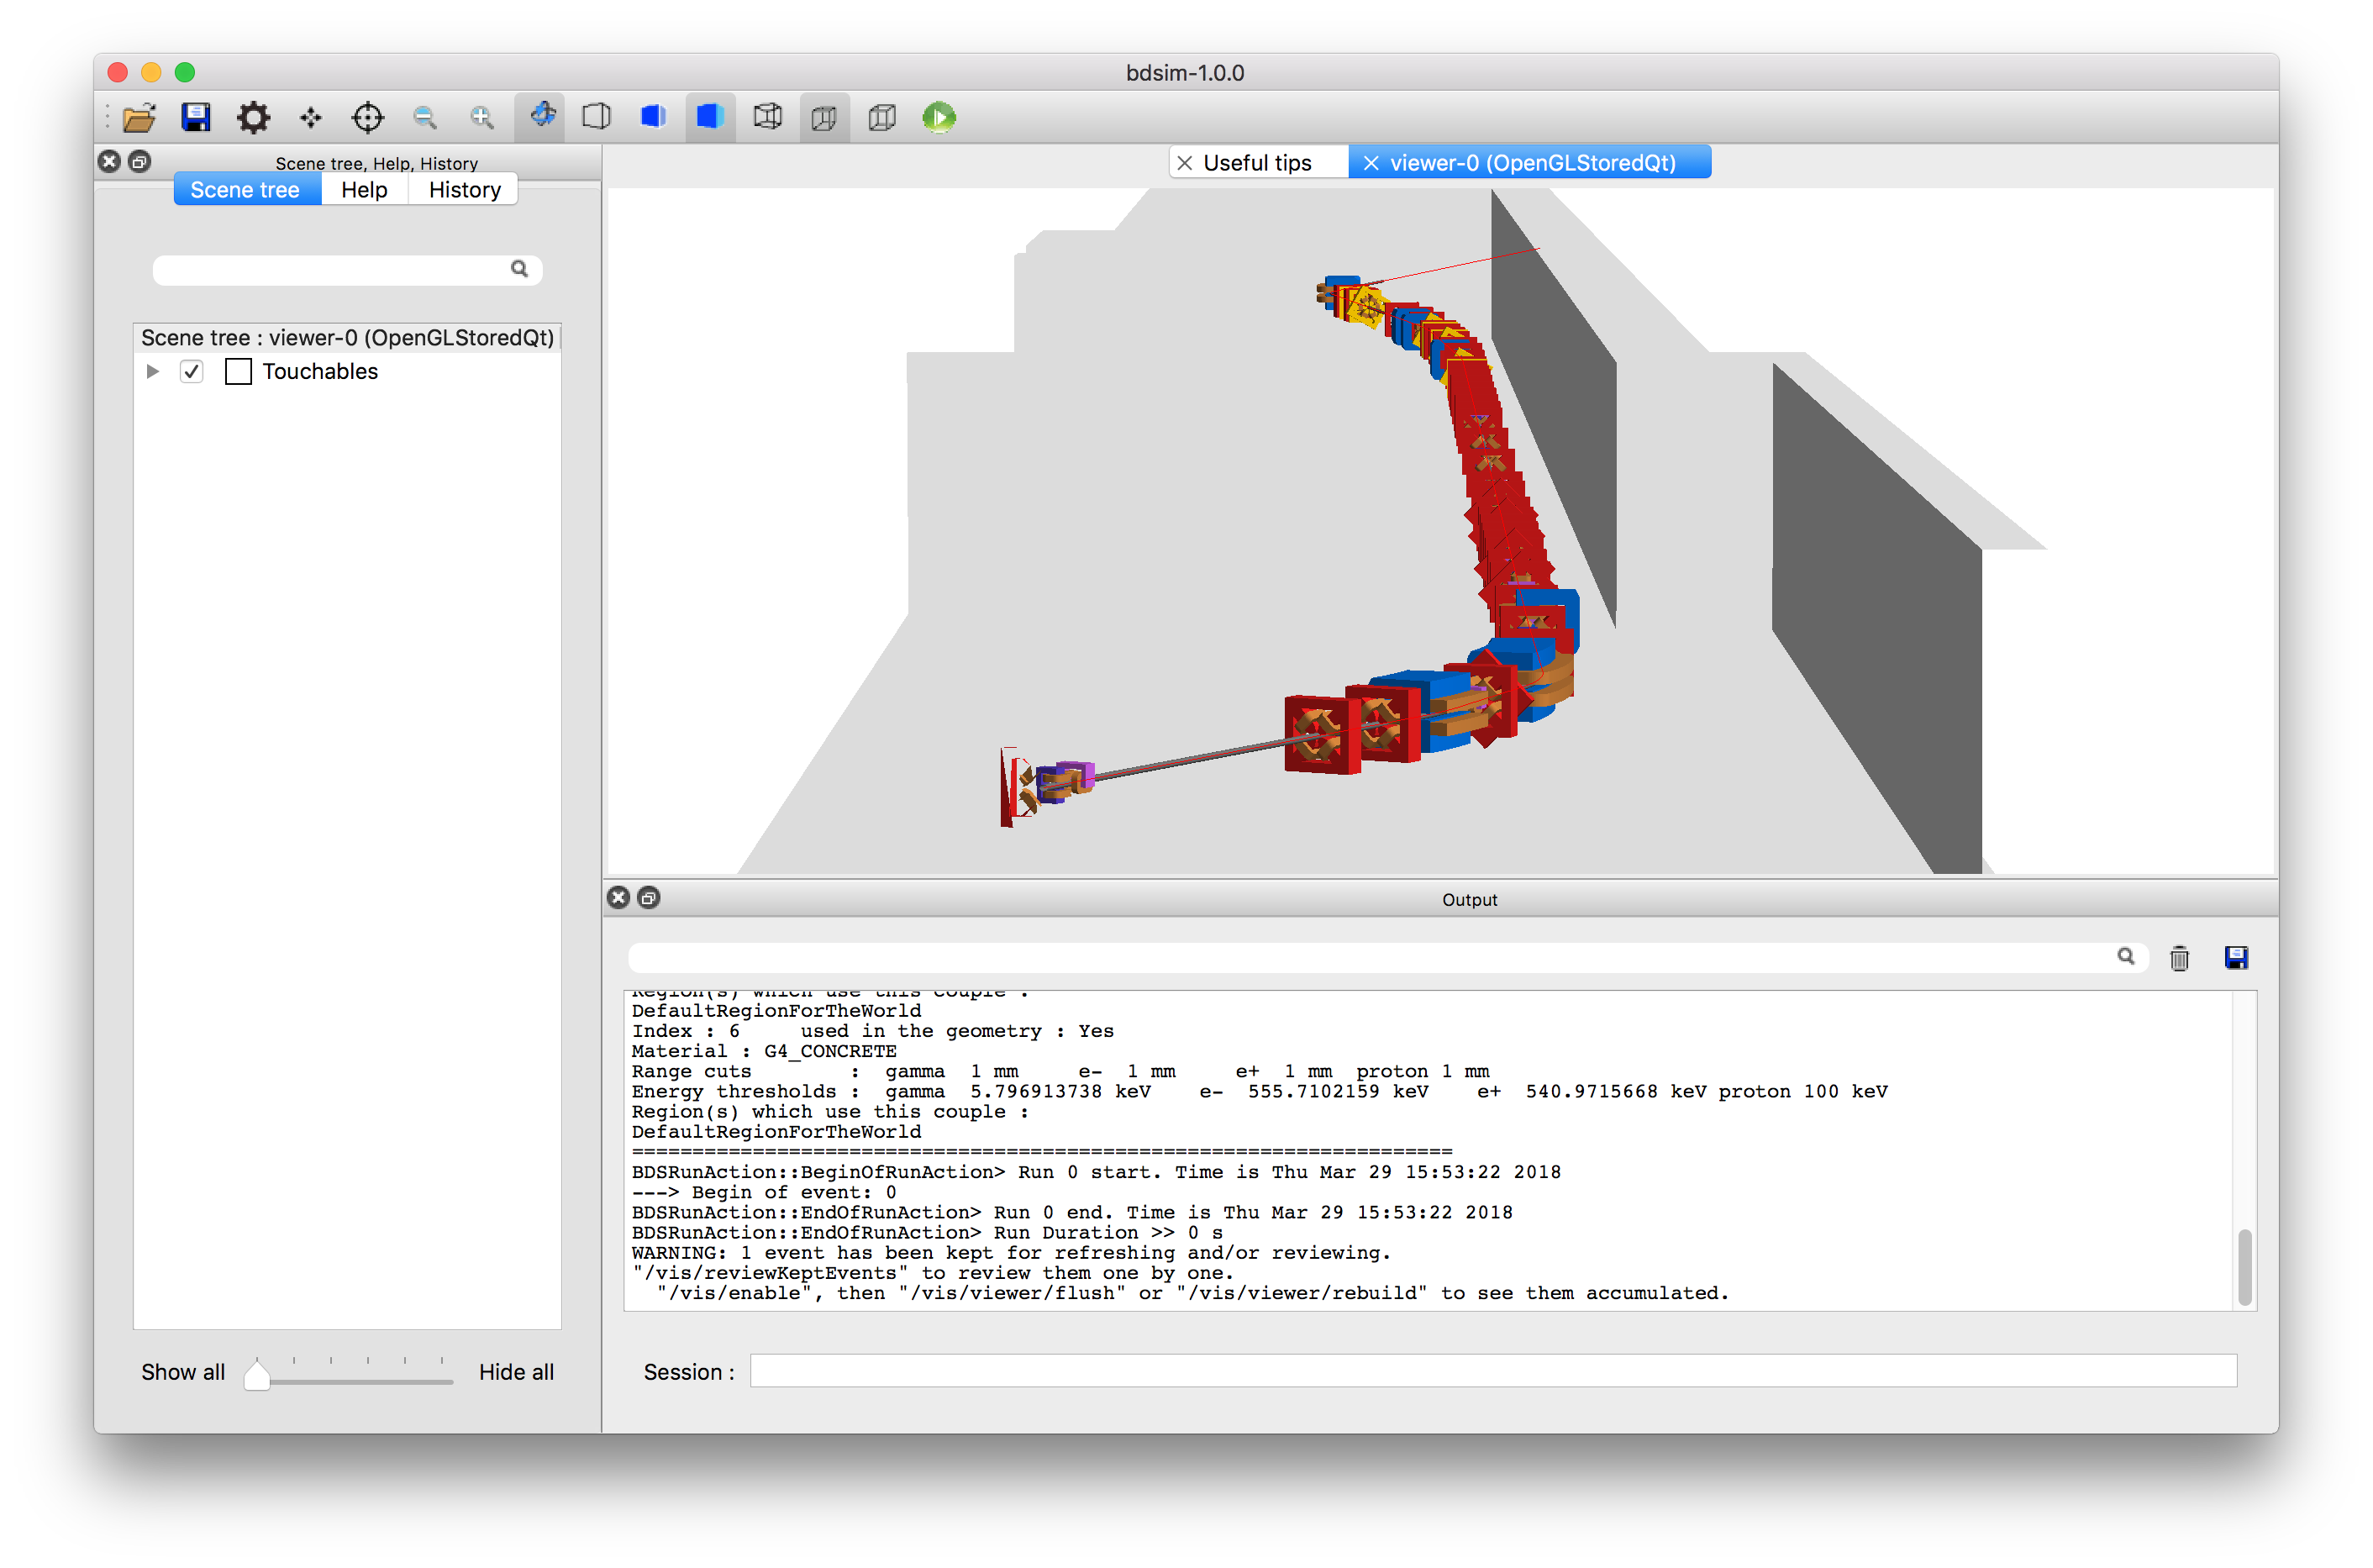Screen dimensions: 2373x1568
Task: Close the Useful tips tab
Action: point(1185,163)
